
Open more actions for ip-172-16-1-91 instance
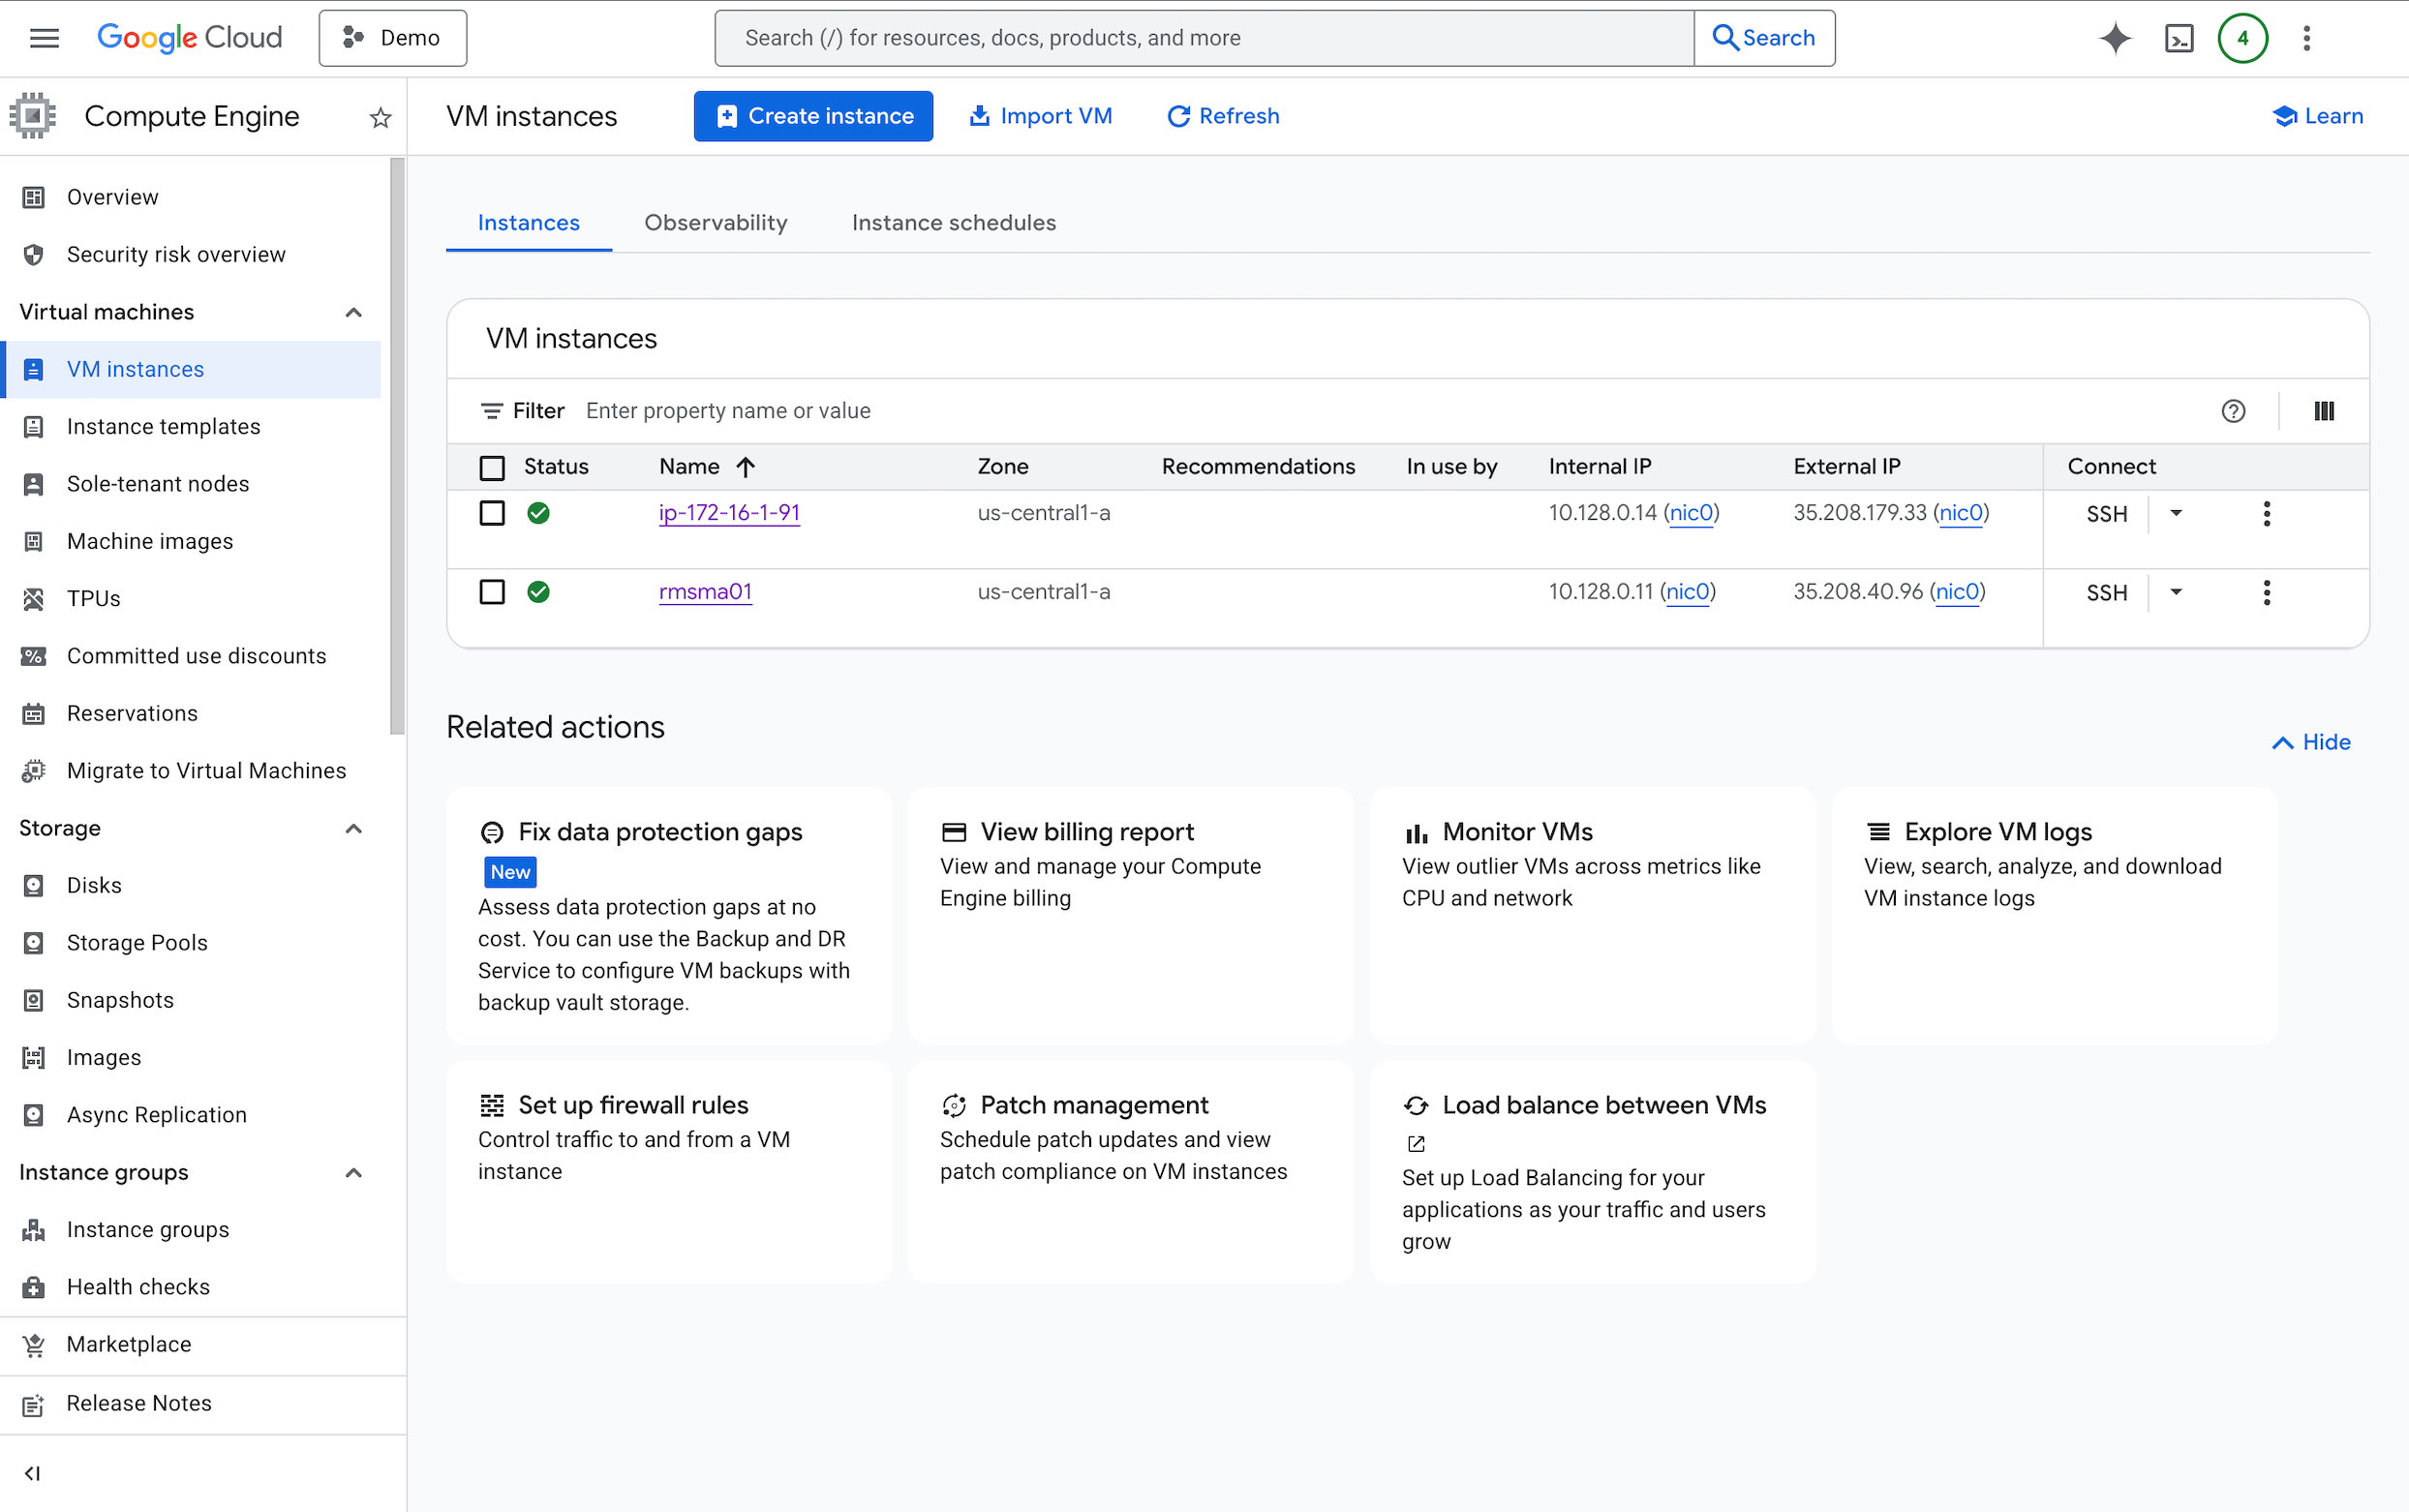coord(2266,513)
